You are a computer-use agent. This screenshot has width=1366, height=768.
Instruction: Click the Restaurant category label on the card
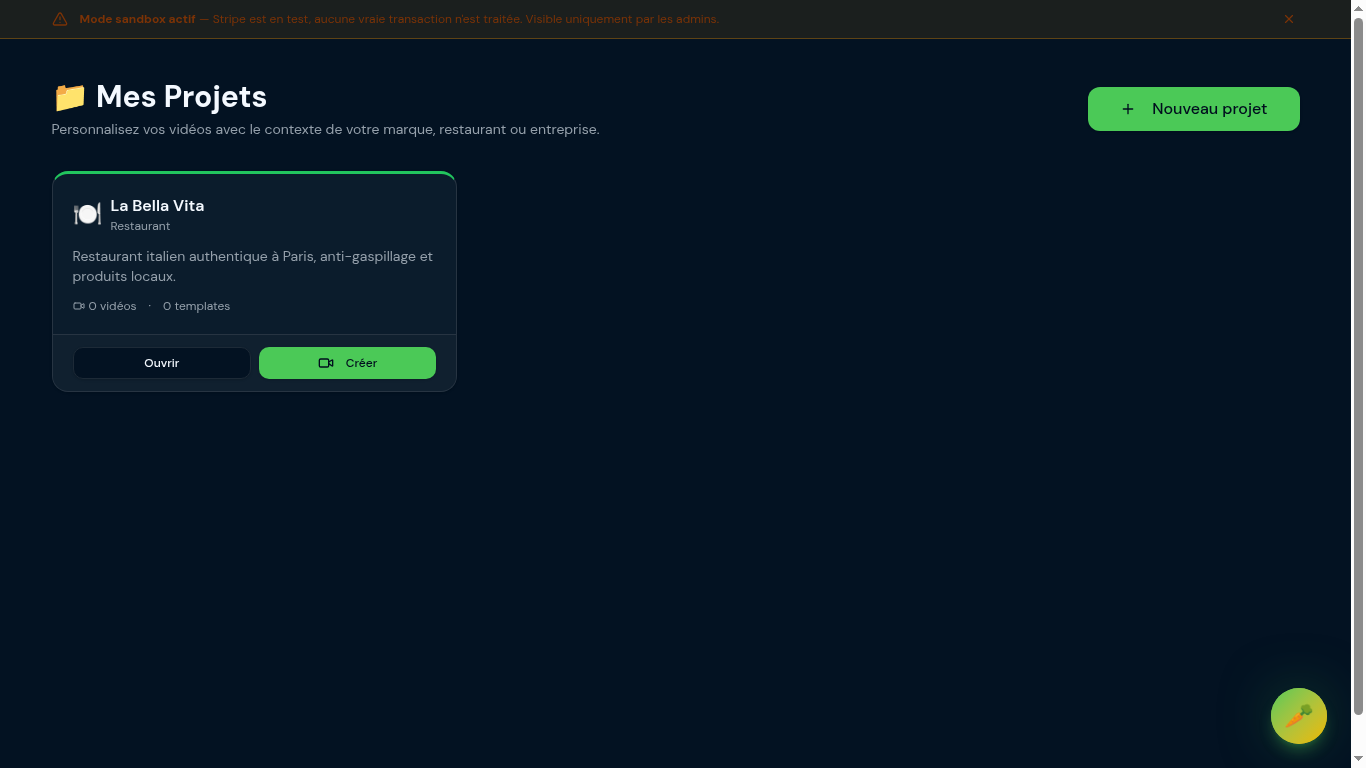[x=140, y=226]
